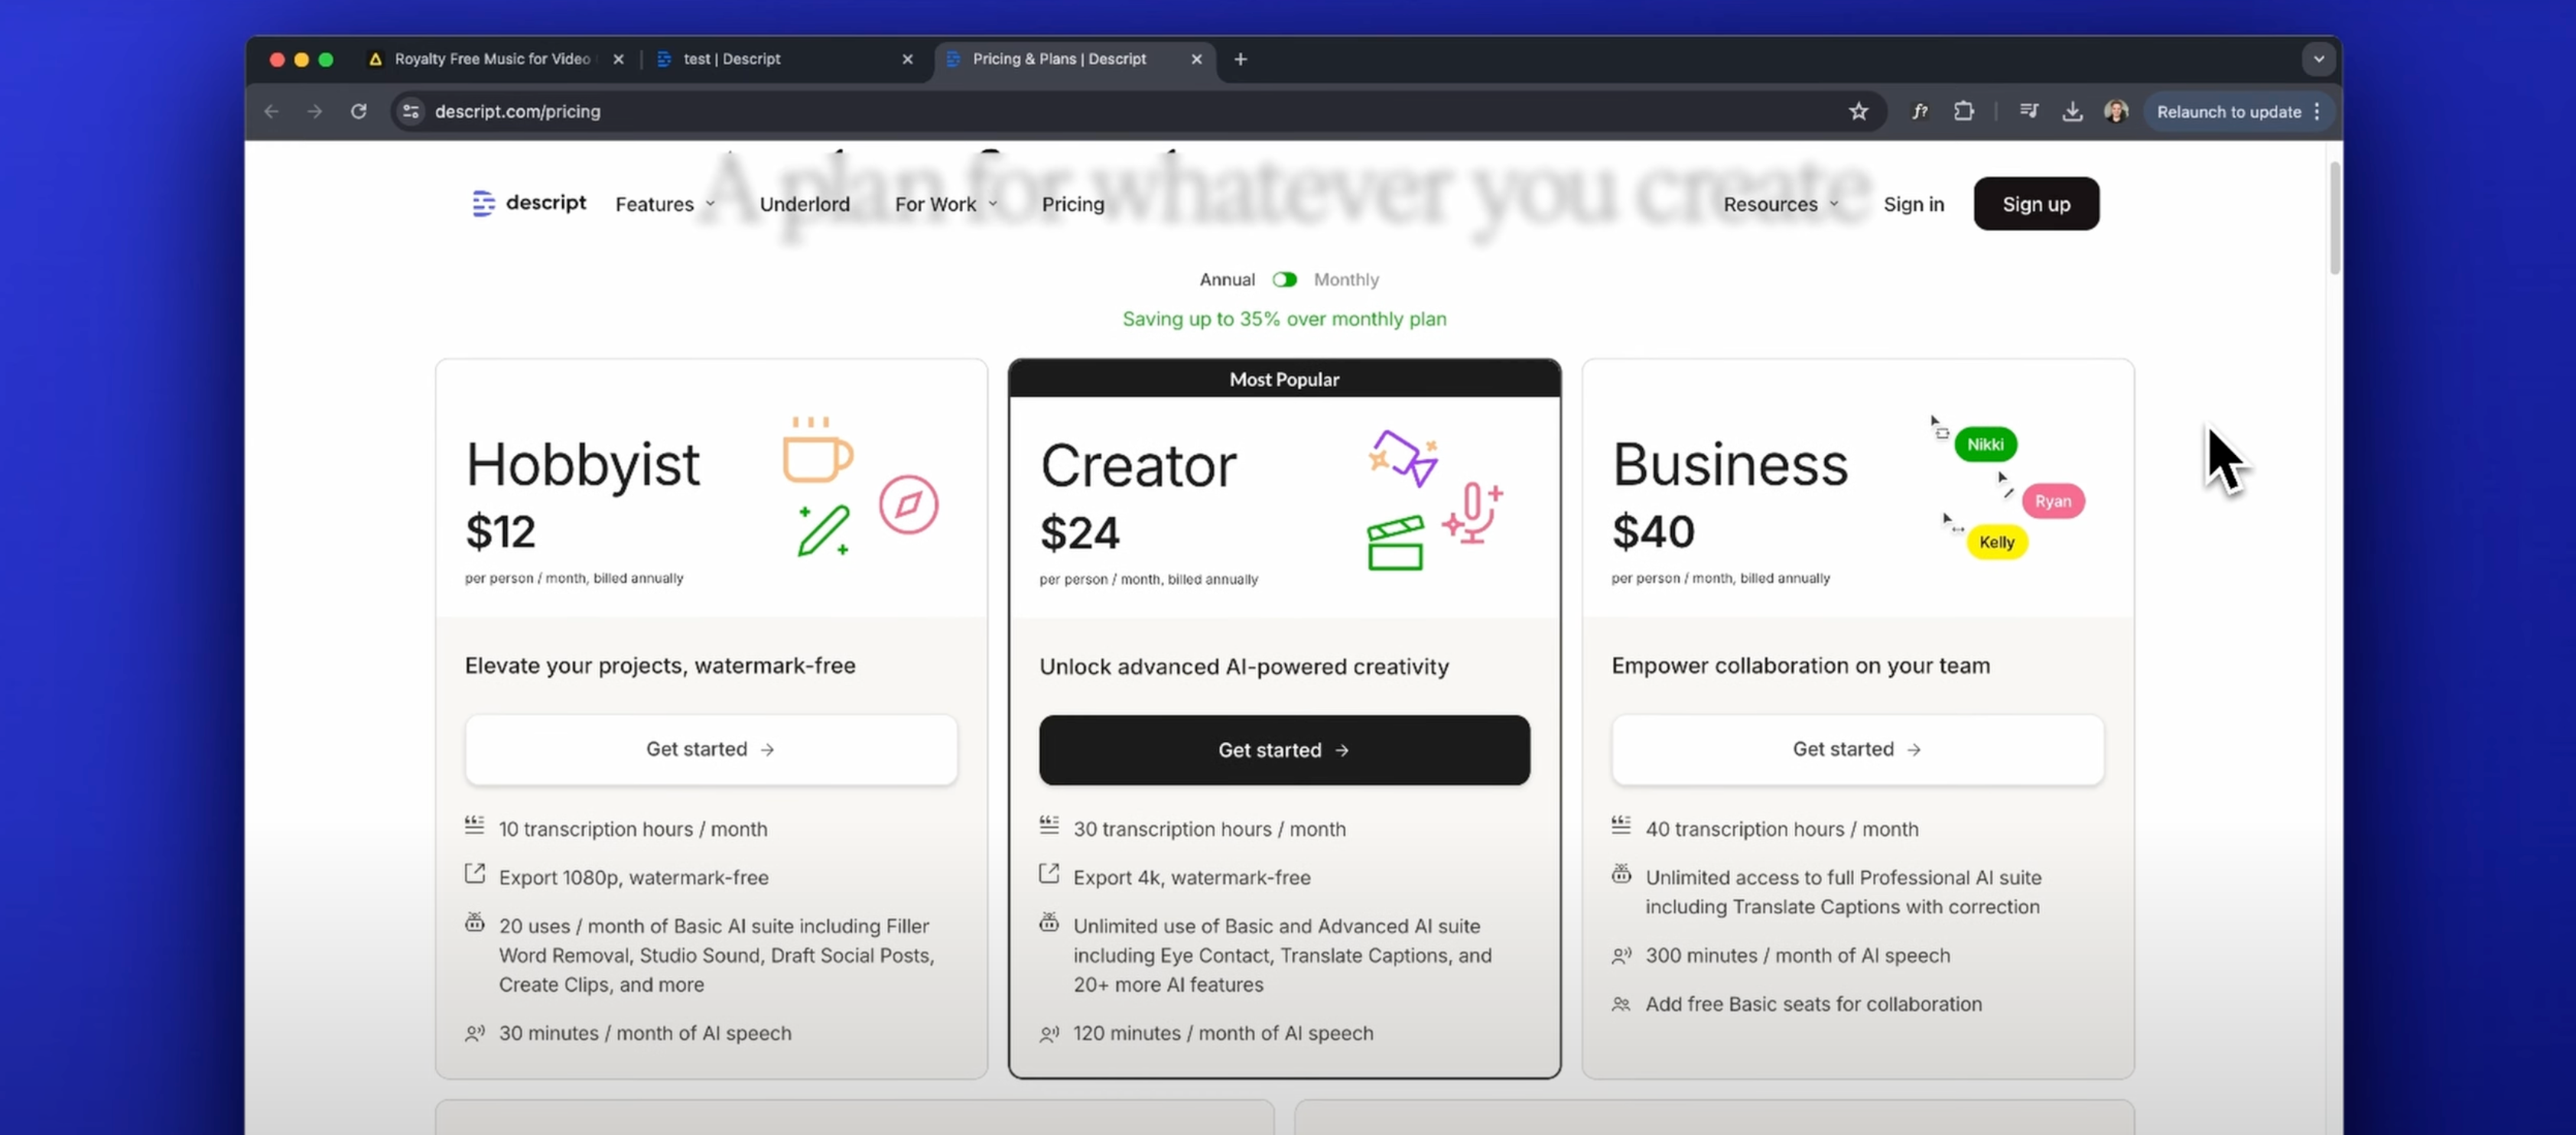Screen dimensions: 2576x1135
Task: Click 'Empower collaboration on your team'
Action: click(1800, 665)
